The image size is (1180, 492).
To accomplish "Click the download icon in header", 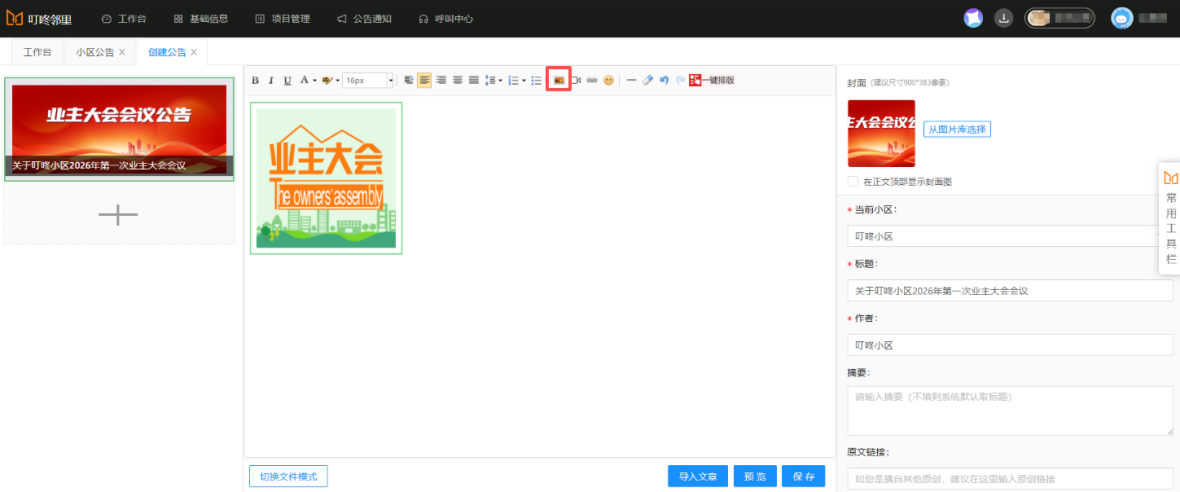I will coord(1003,18).
